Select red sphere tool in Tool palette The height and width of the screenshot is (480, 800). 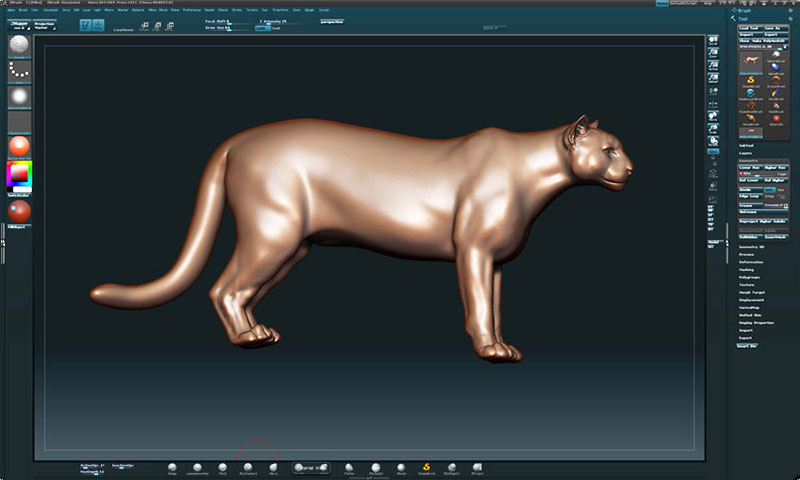[x=776, y=119]
